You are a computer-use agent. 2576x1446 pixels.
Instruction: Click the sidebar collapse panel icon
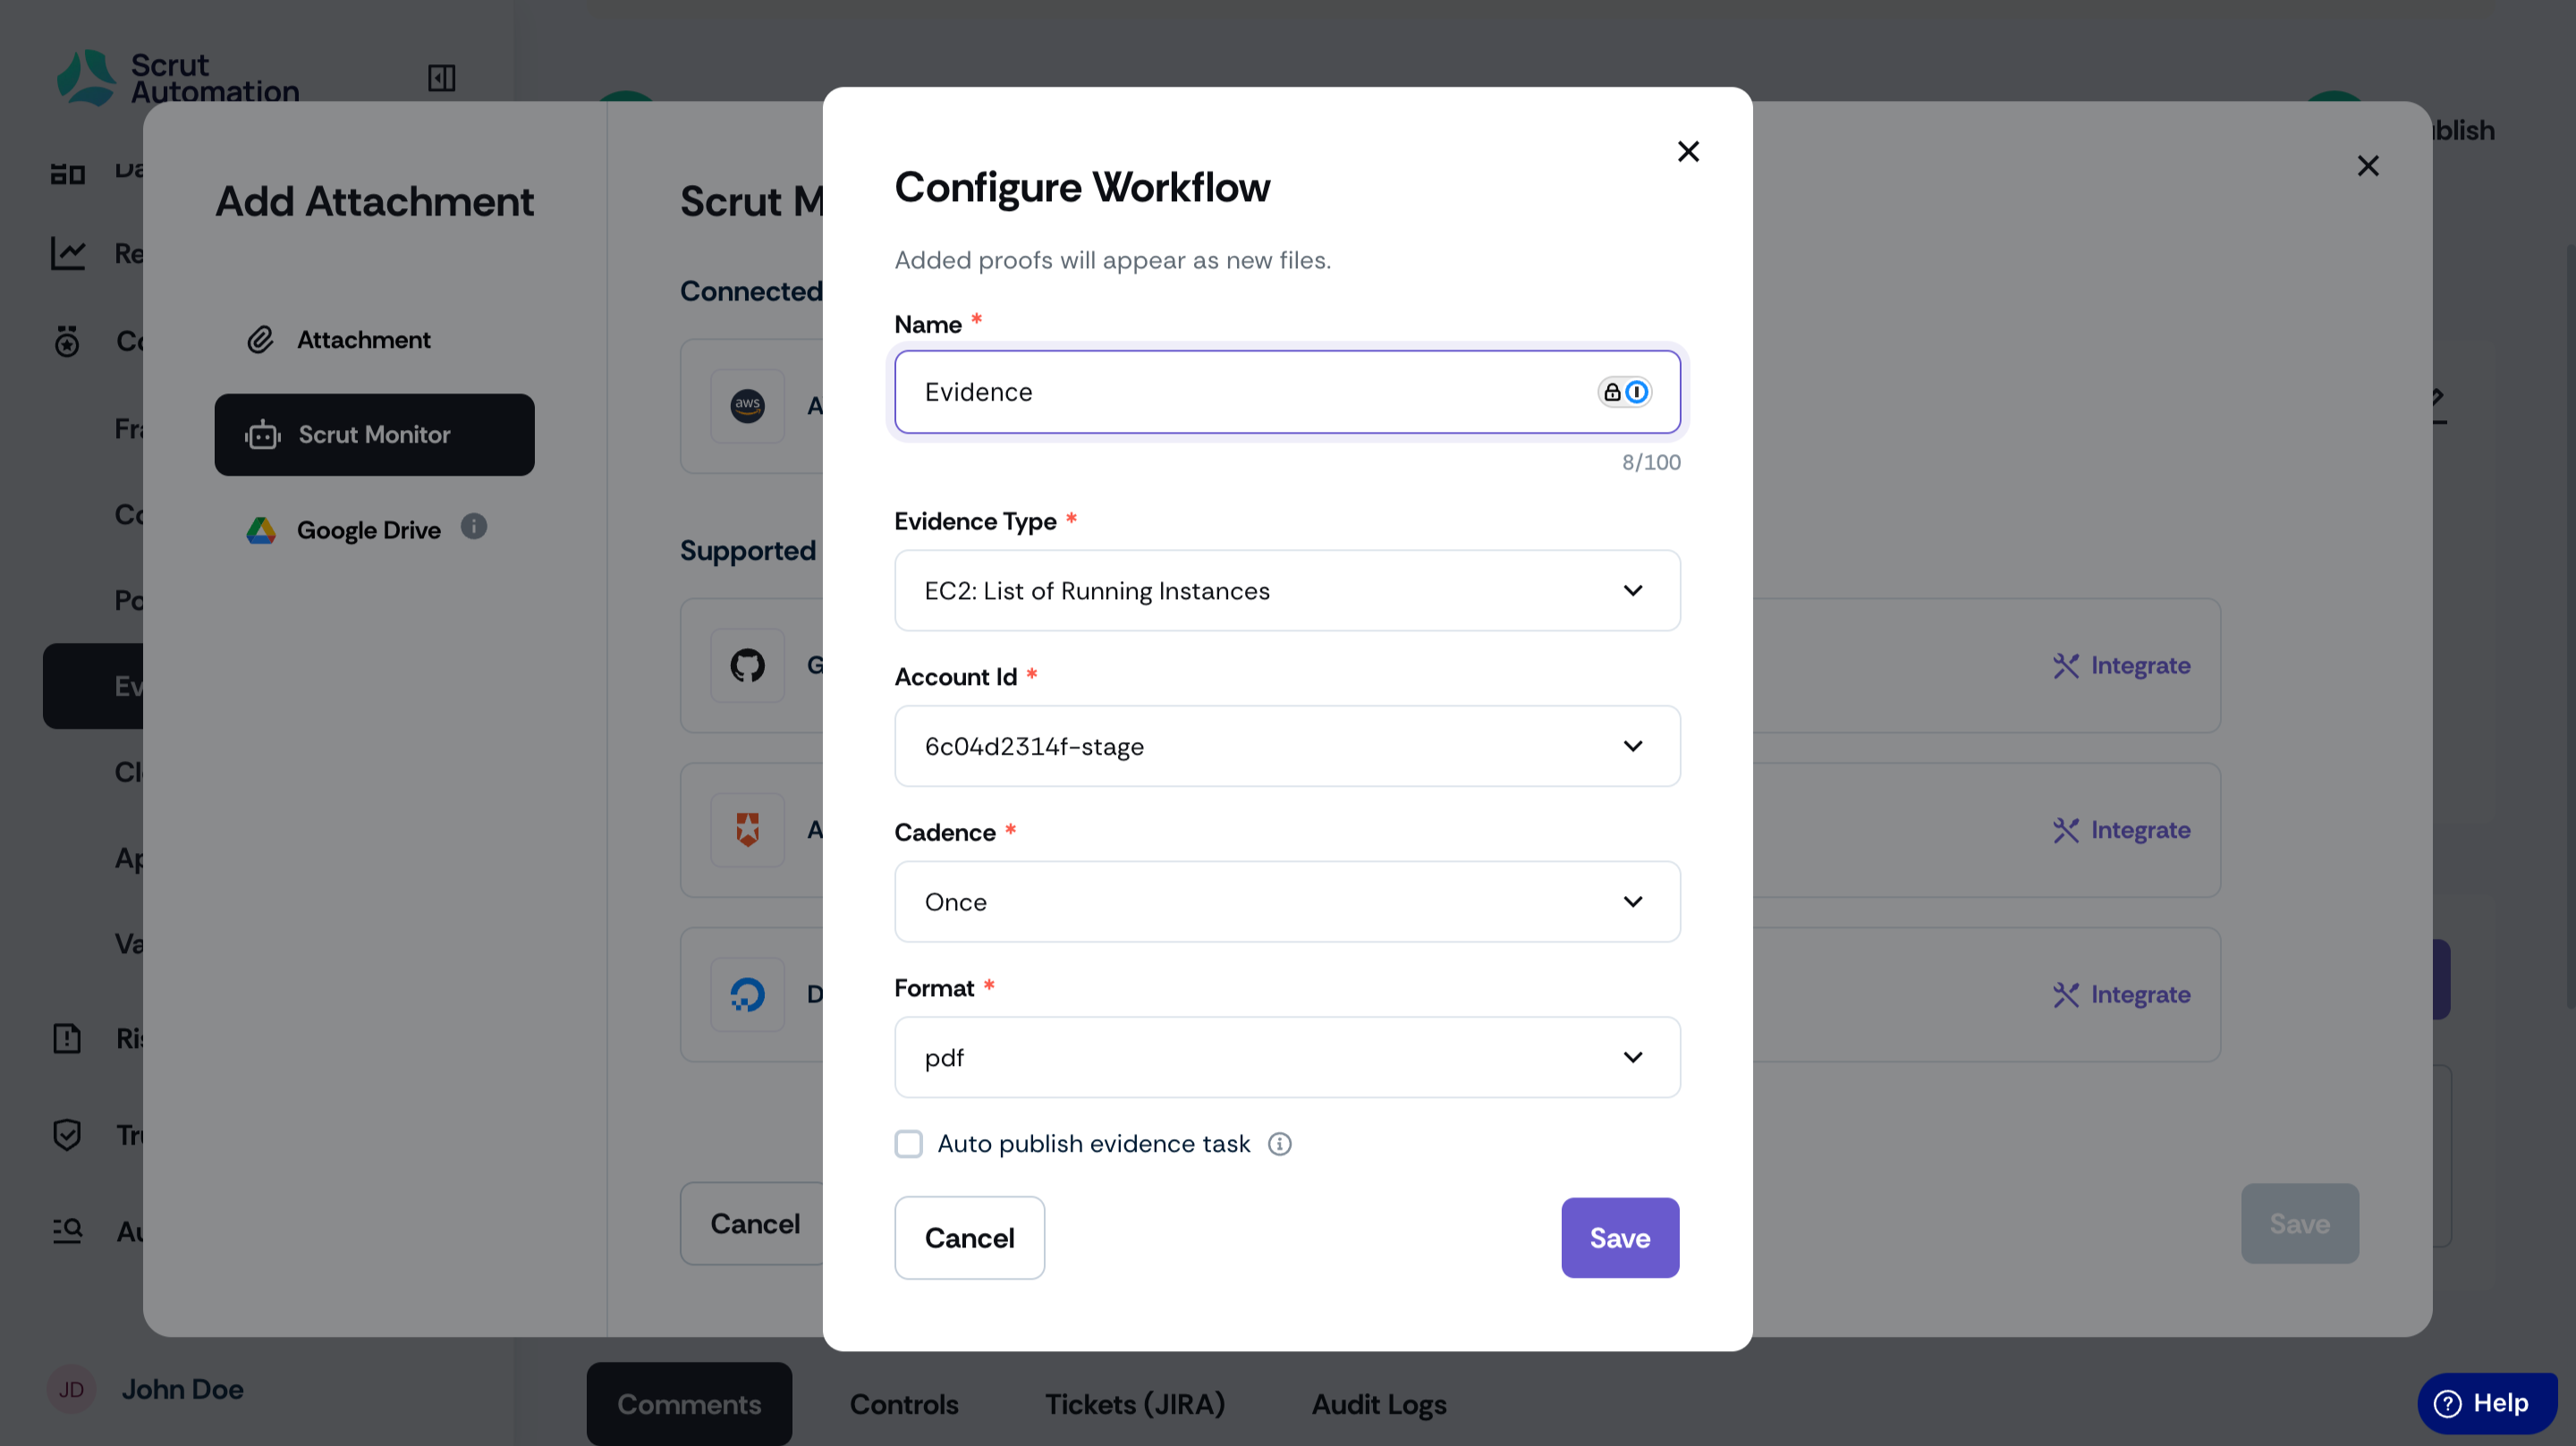coord(441,78)
